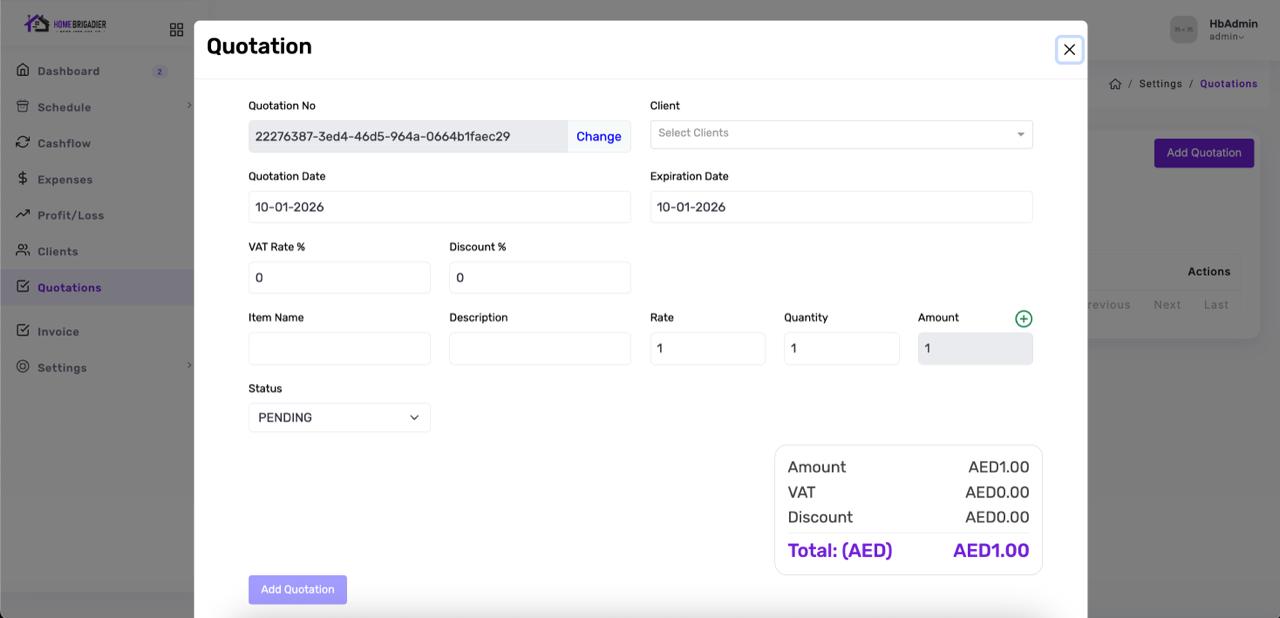The image size is (1280, 618).
Task: Expand the admin account menu
Action: coord(1226,37)
